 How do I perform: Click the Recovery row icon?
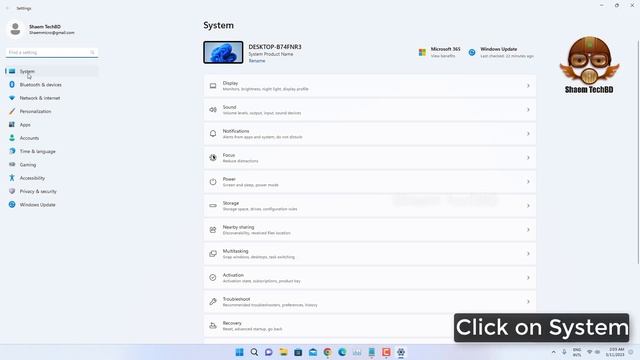click(213, 326)
